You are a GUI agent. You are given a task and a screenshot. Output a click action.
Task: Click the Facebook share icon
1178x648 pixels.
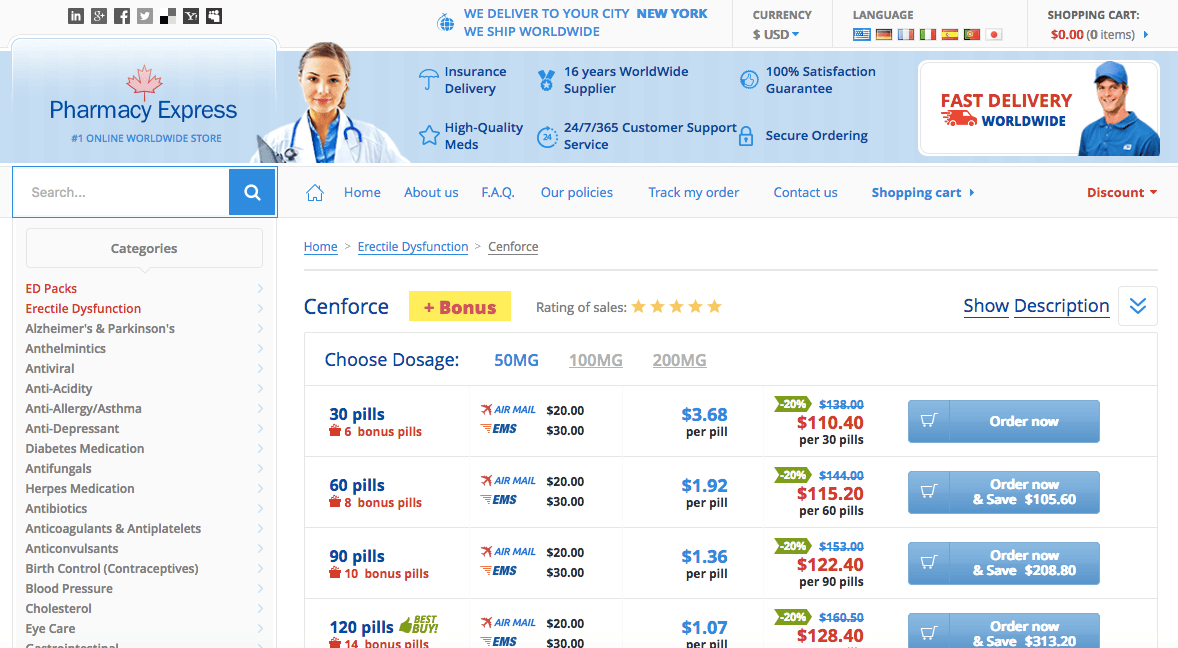(122, 16)
